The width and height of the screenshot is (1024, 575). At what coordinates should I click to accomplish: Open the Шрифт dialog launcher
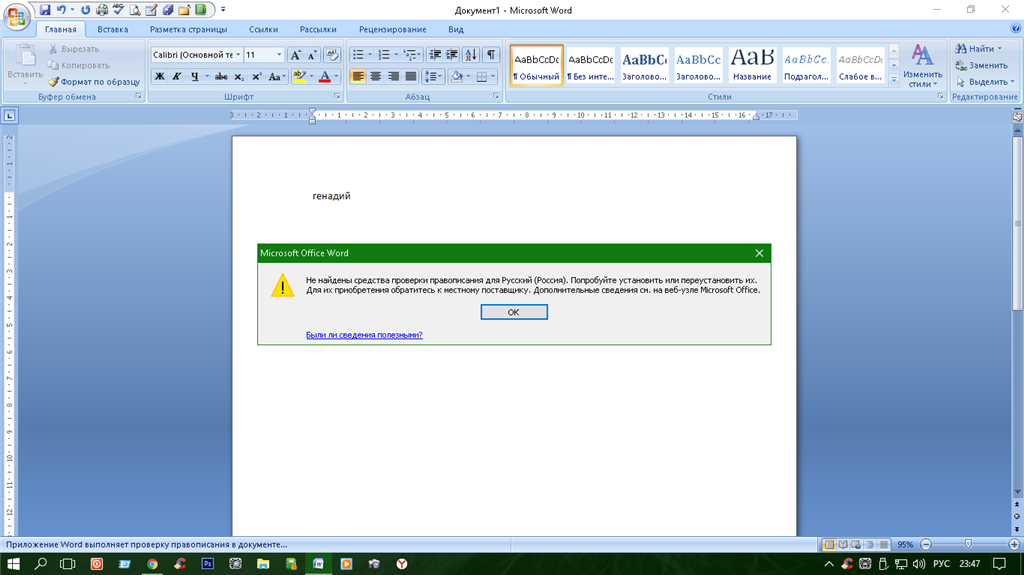[x=337, y=97]
